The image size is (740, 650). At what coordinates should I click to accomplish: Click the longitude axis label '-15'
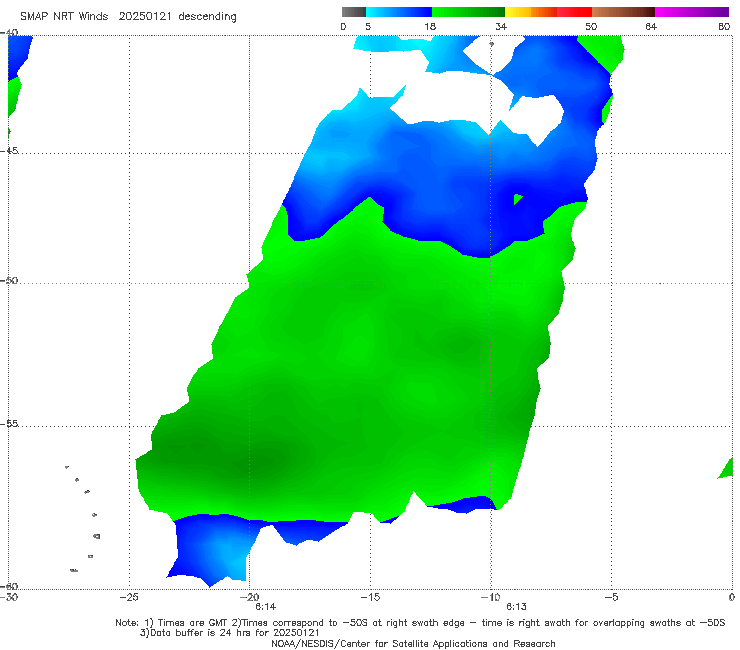[x=370, y=597]
